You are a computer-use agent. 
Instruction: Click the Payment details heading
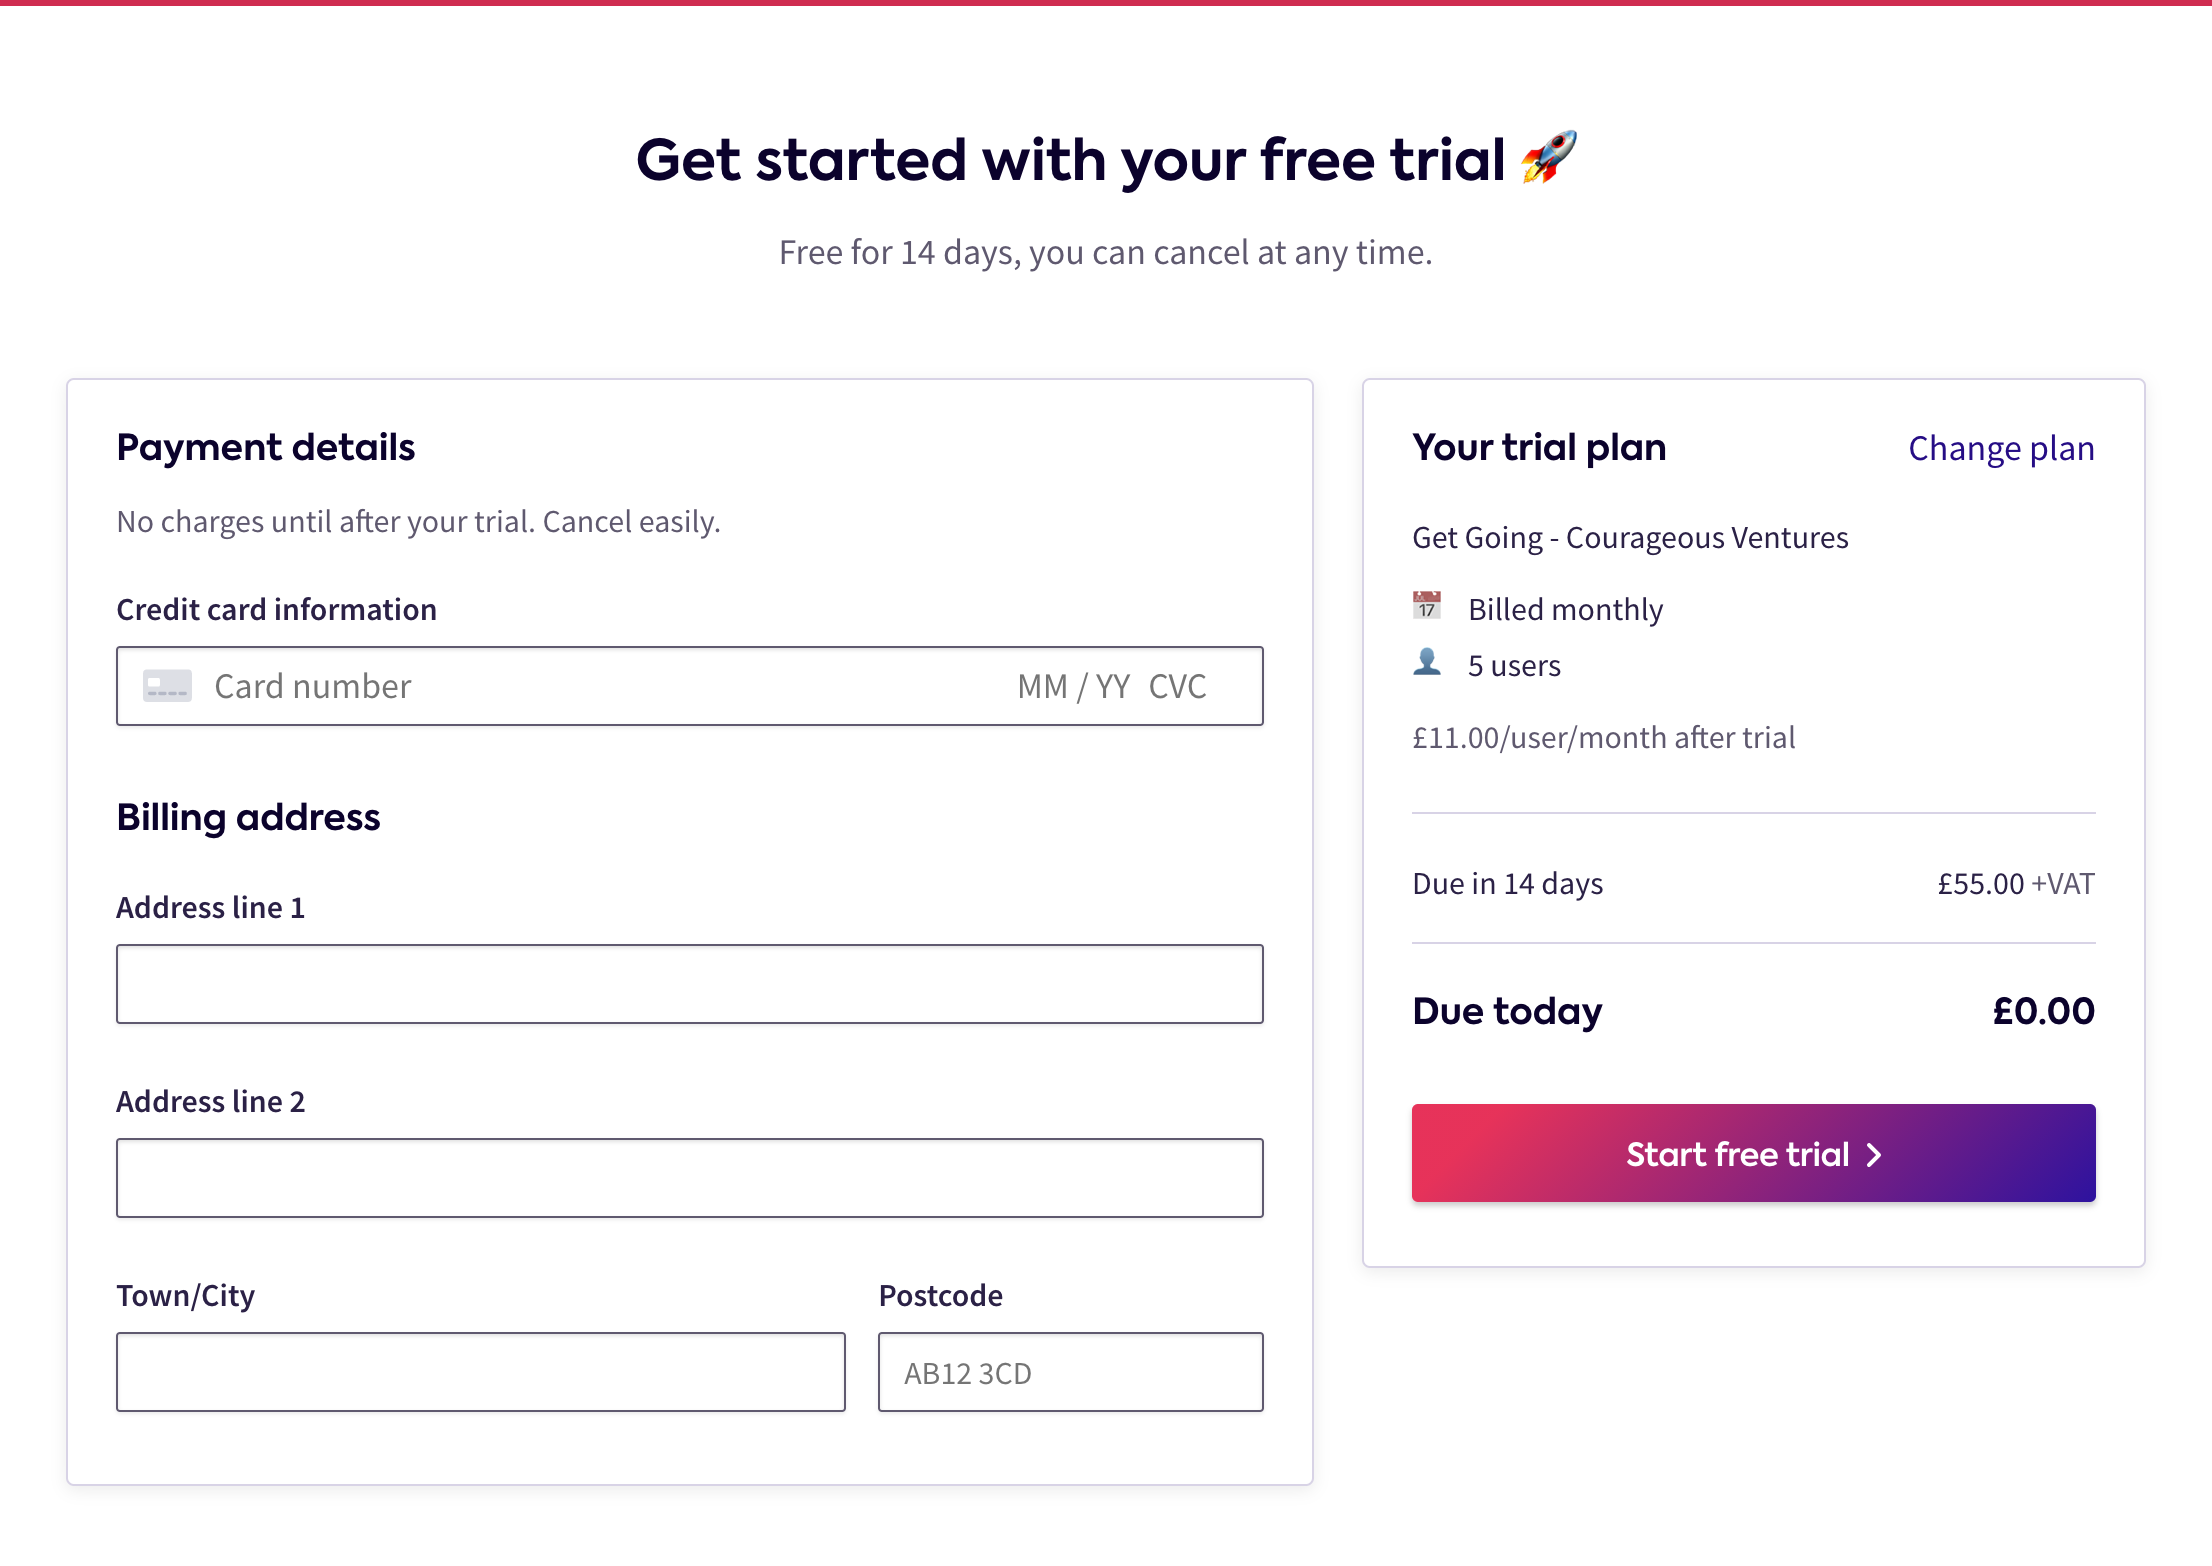pyautogui.click(x=266, y=447)
